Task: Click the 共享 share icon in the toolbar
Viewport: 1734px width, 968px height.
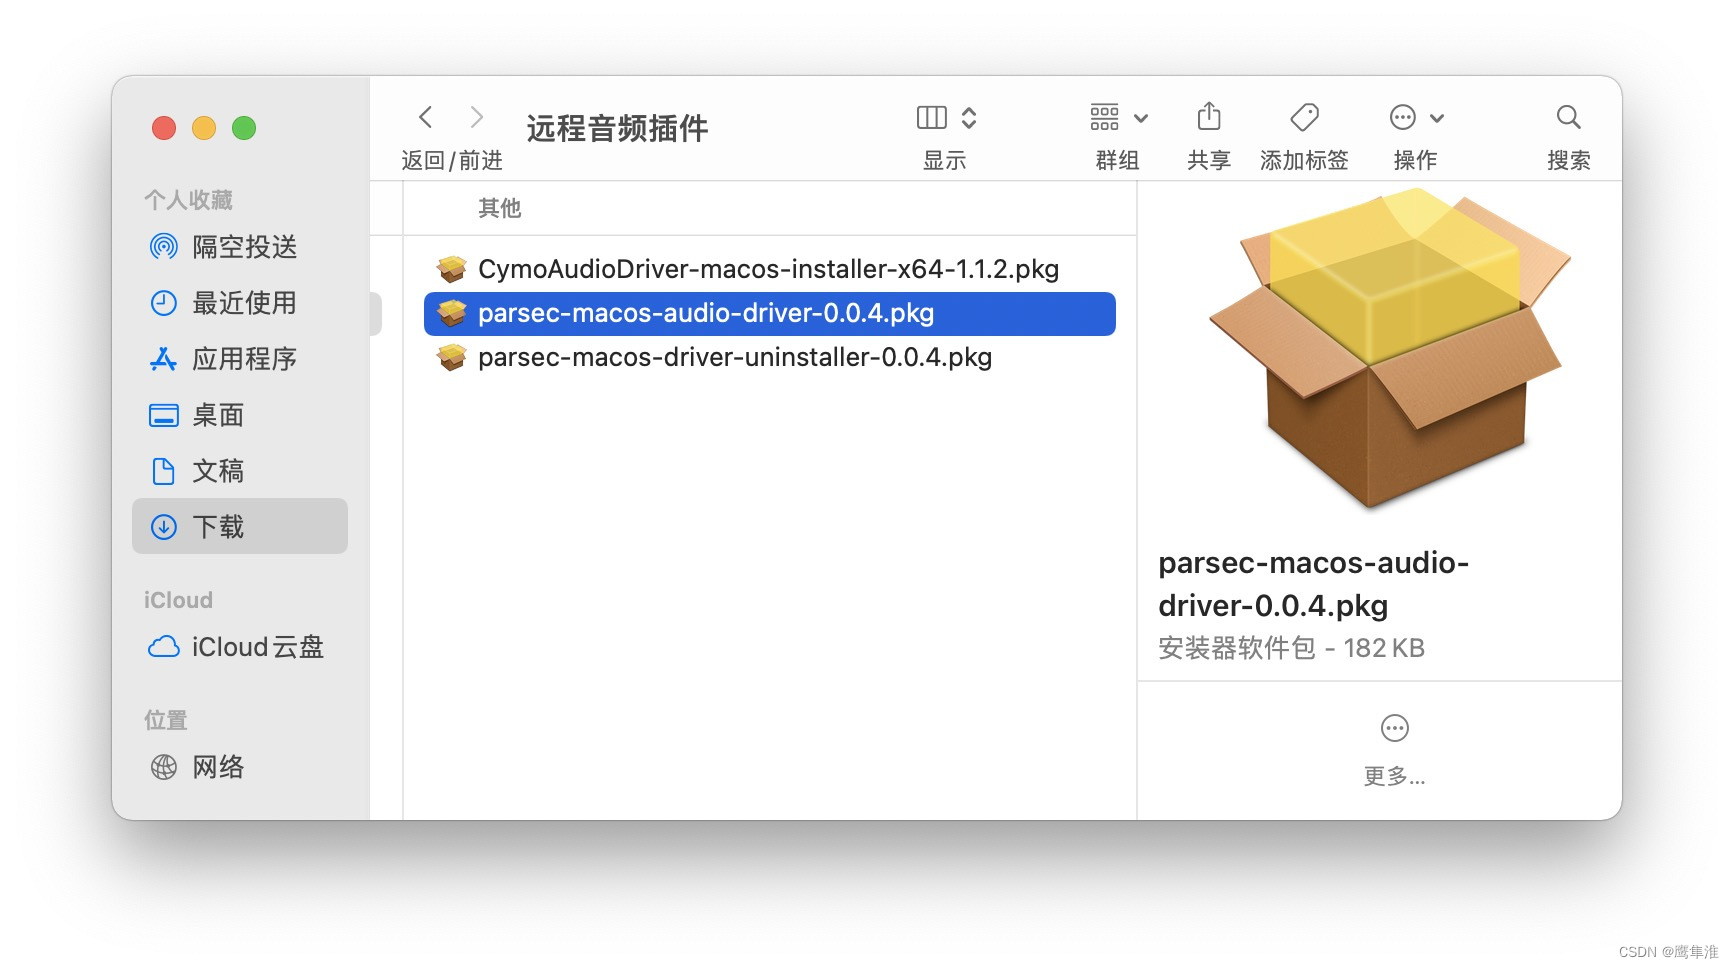Action: point(1209,118)
